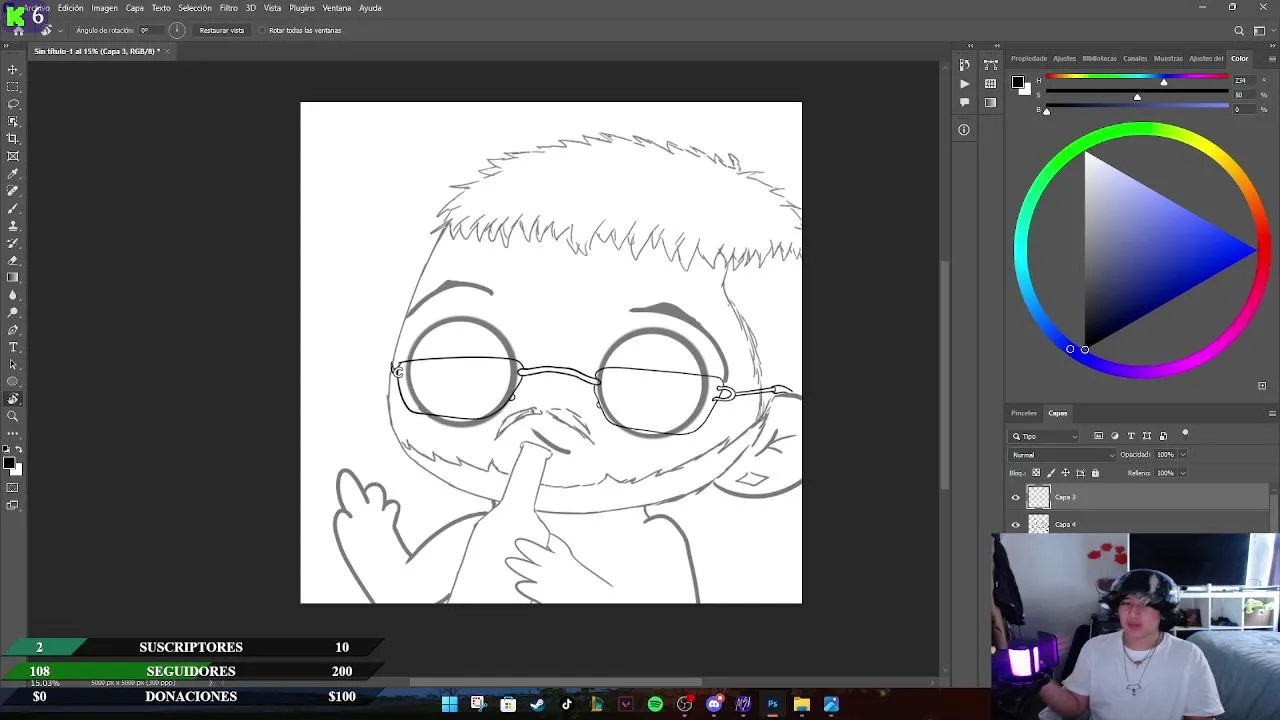
Task: Select the Zoom tool
Action: (13, 416)
